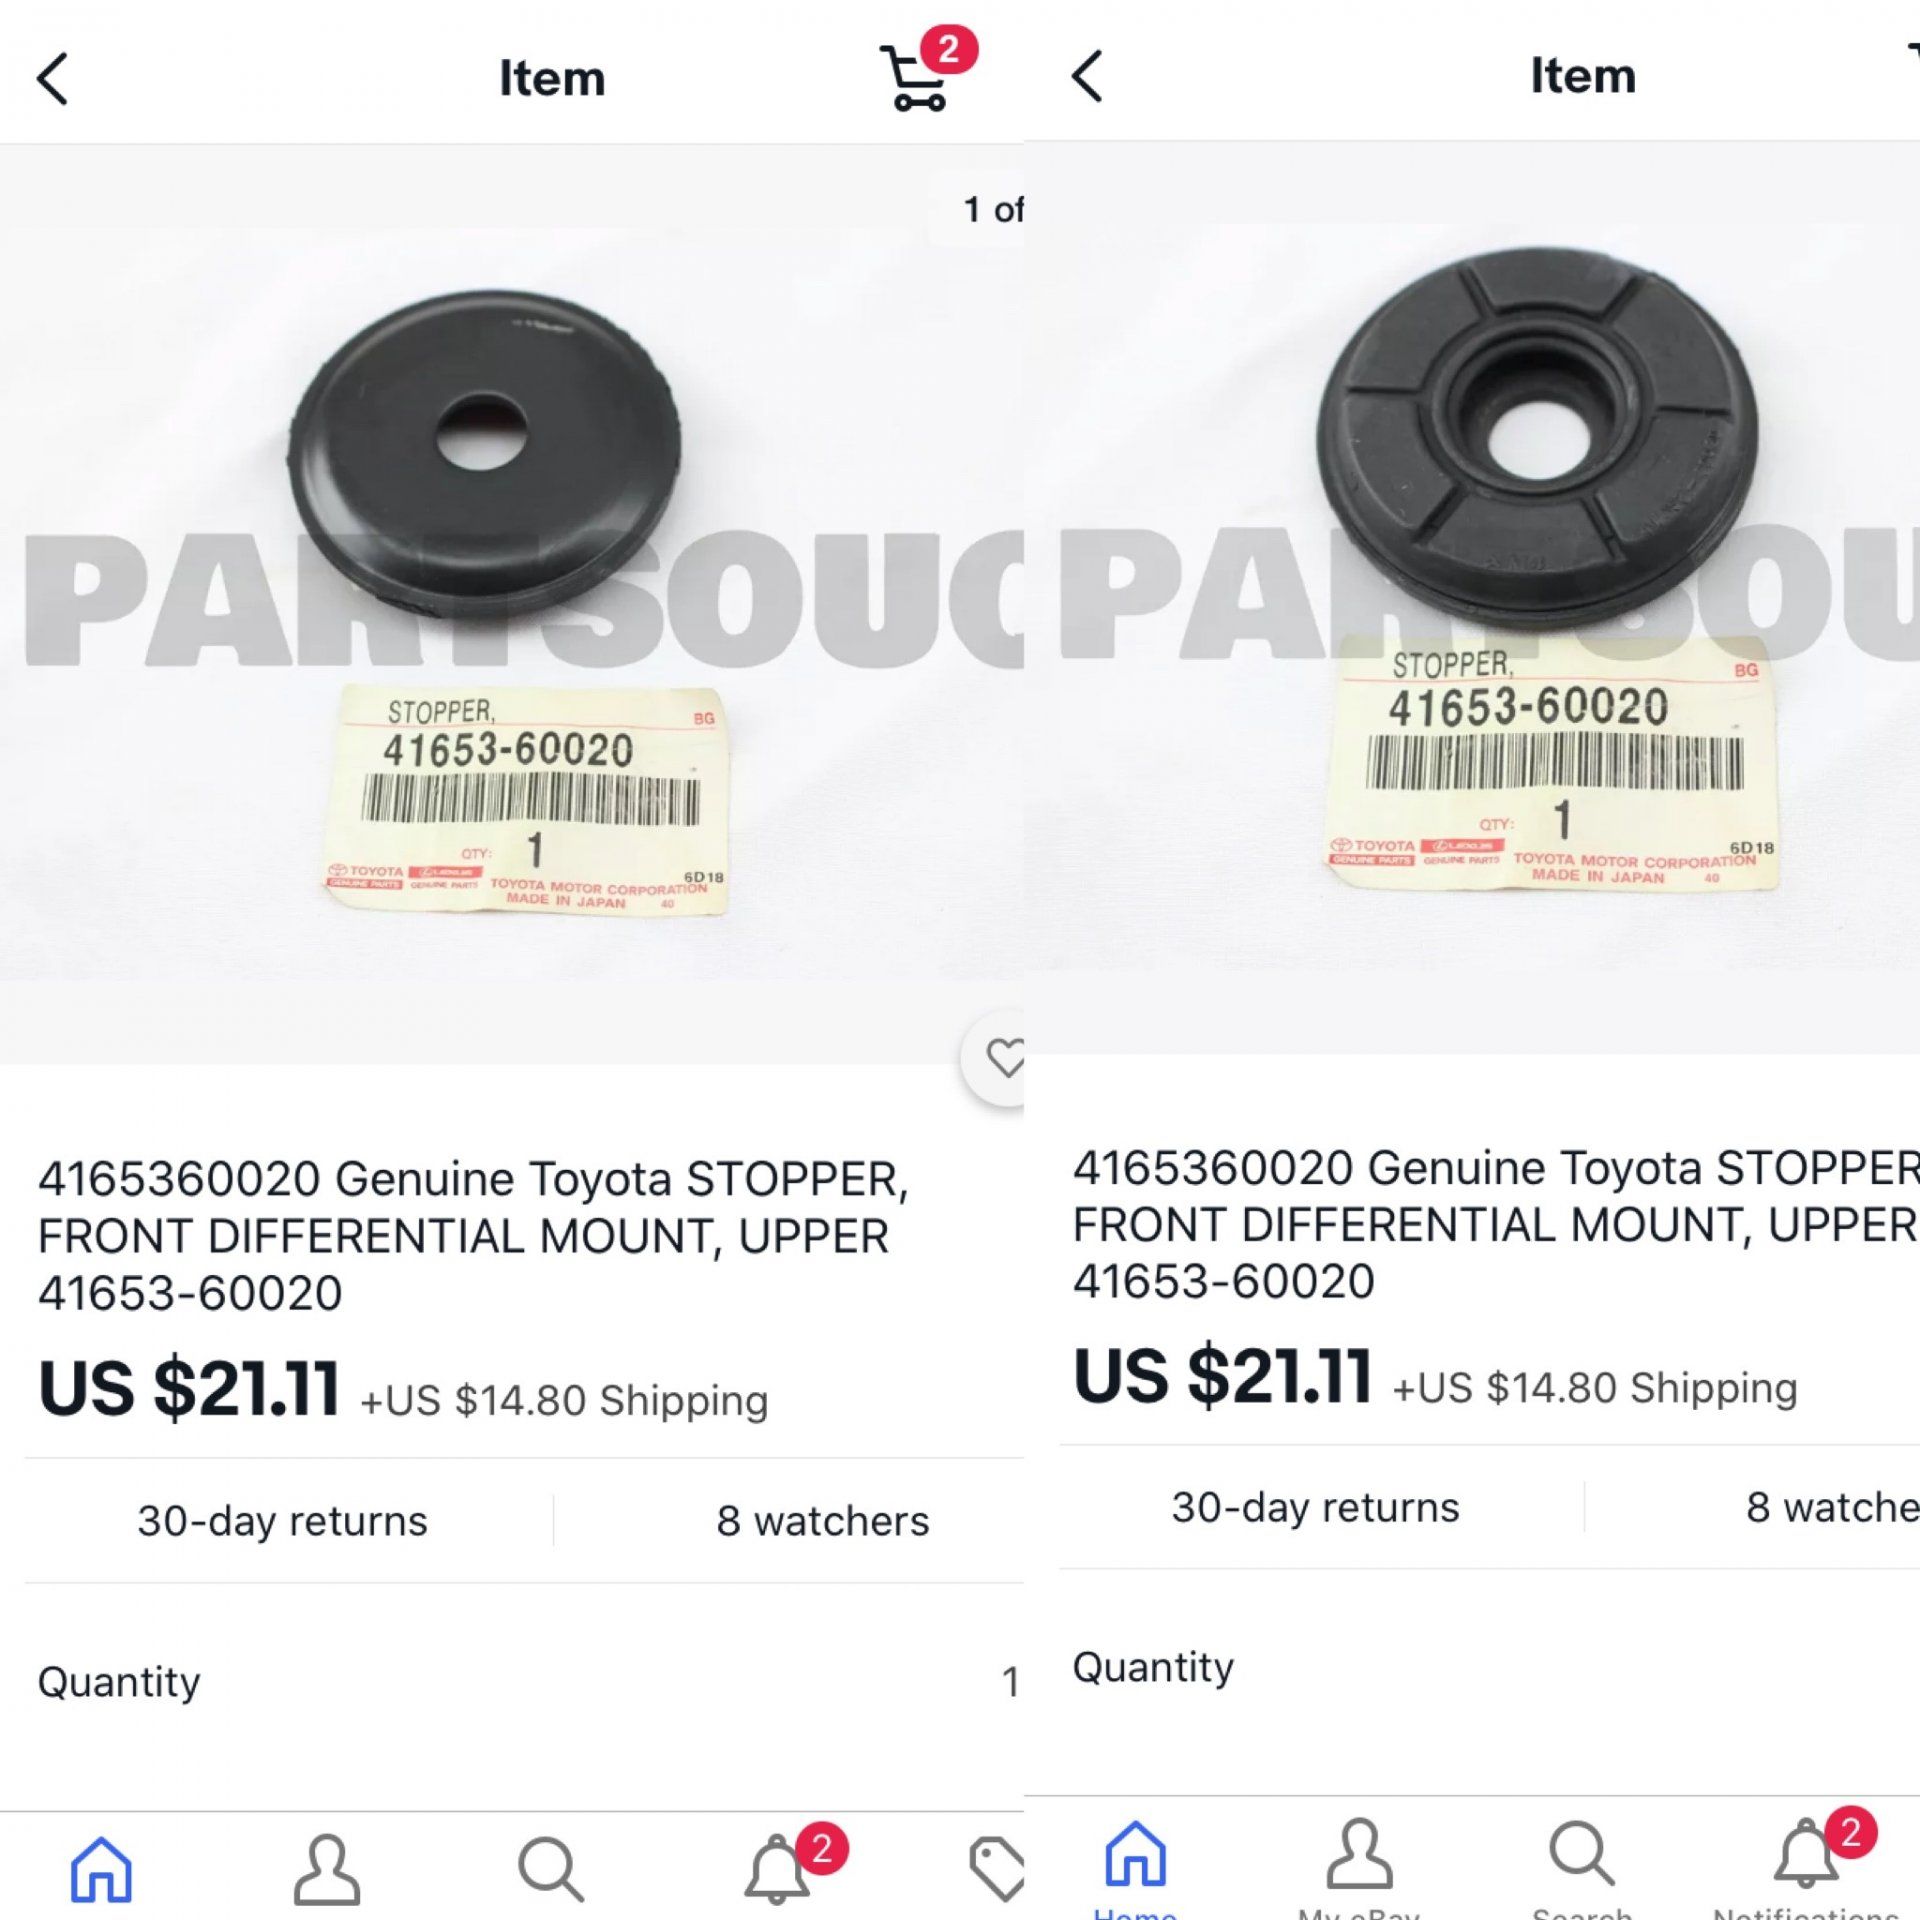Open the Quantity row in right screenshot
Image resolution: width=1920 pixels, height=1920 pixels.
pos(1490,1667)
